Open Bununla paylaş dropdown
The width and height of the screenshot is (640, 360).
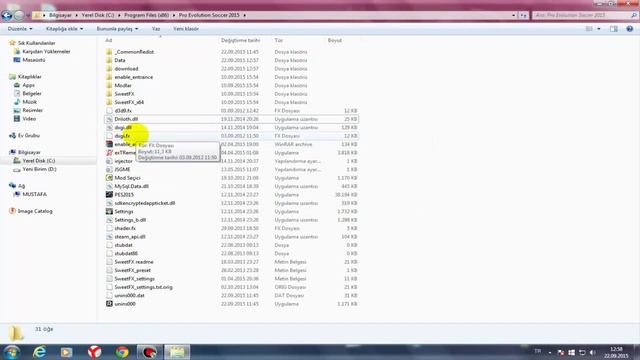pos(117,29)
